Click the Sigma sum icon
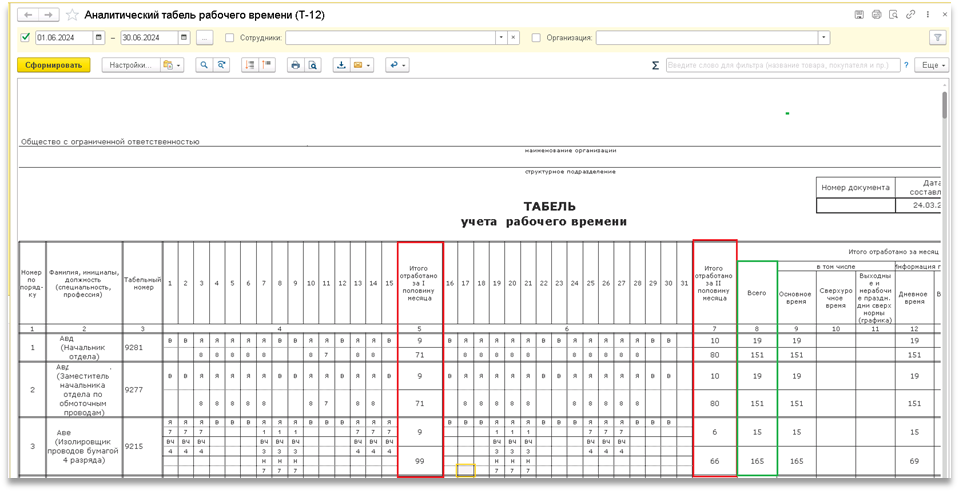 655,65
